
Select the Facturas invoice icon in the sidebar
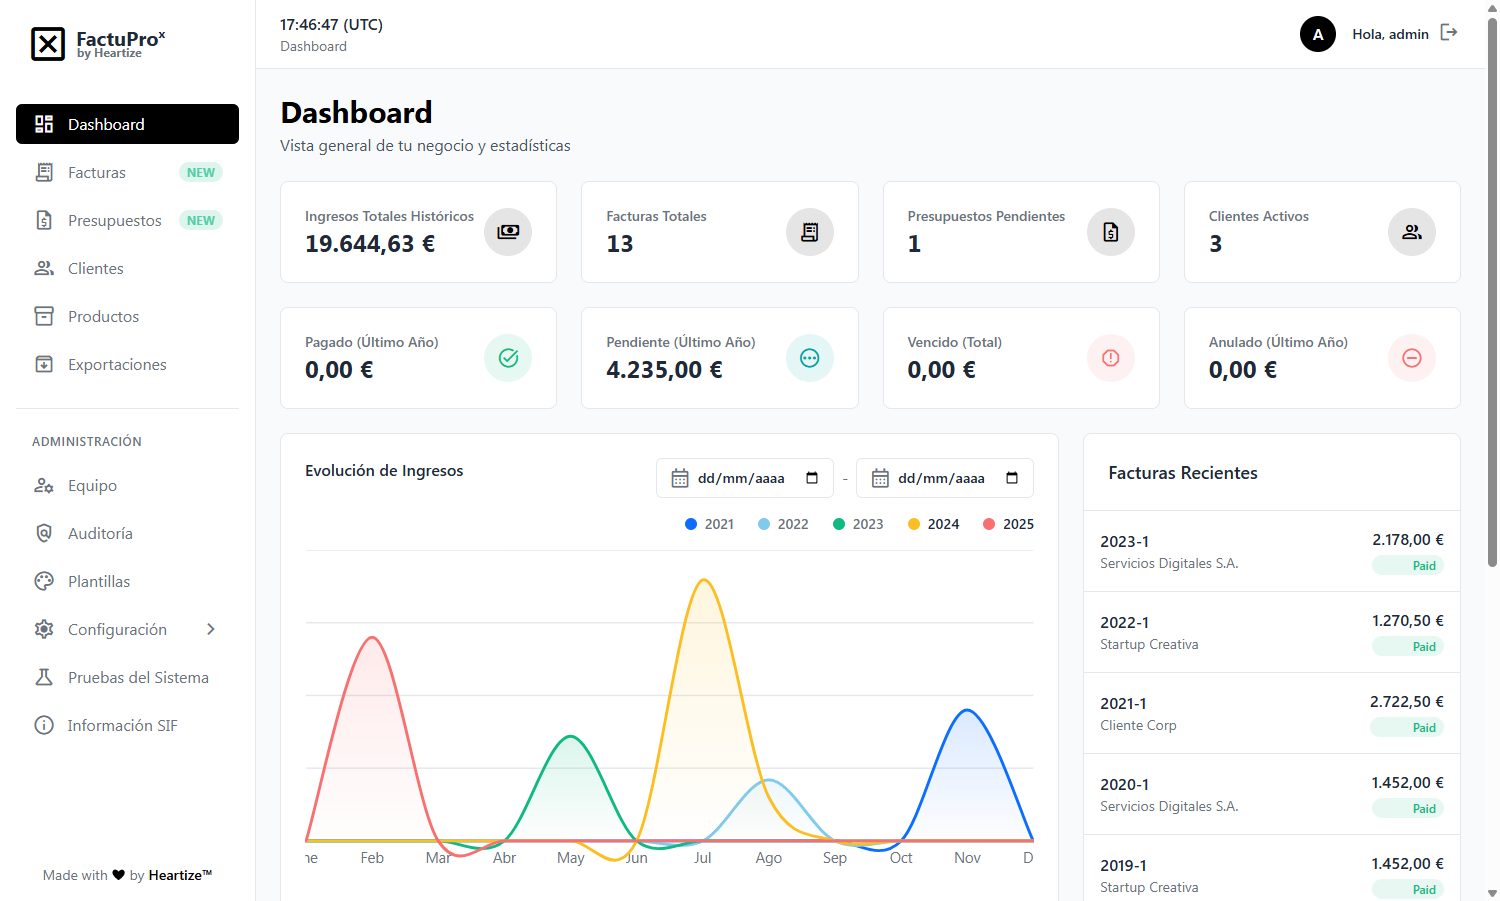[x=45, y=172]
